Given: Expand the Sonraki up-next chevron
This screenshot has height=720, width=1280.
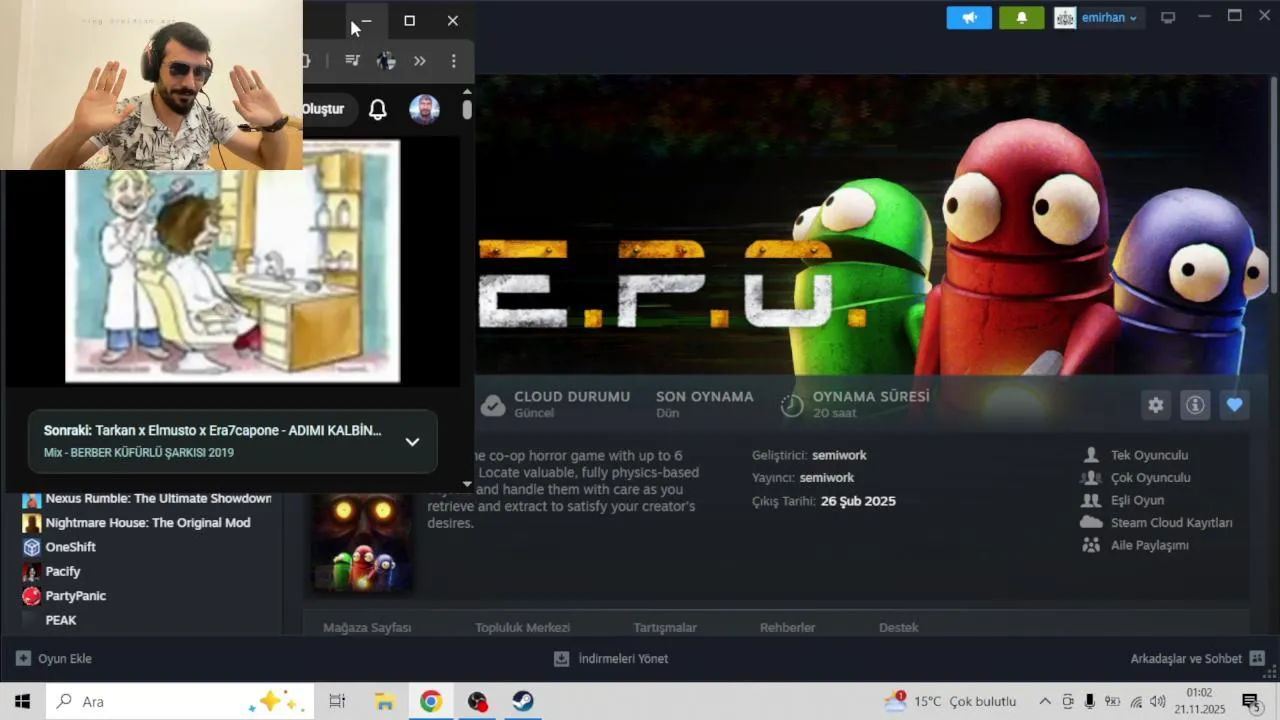Looking at the screenshot, I should [412, 442].
